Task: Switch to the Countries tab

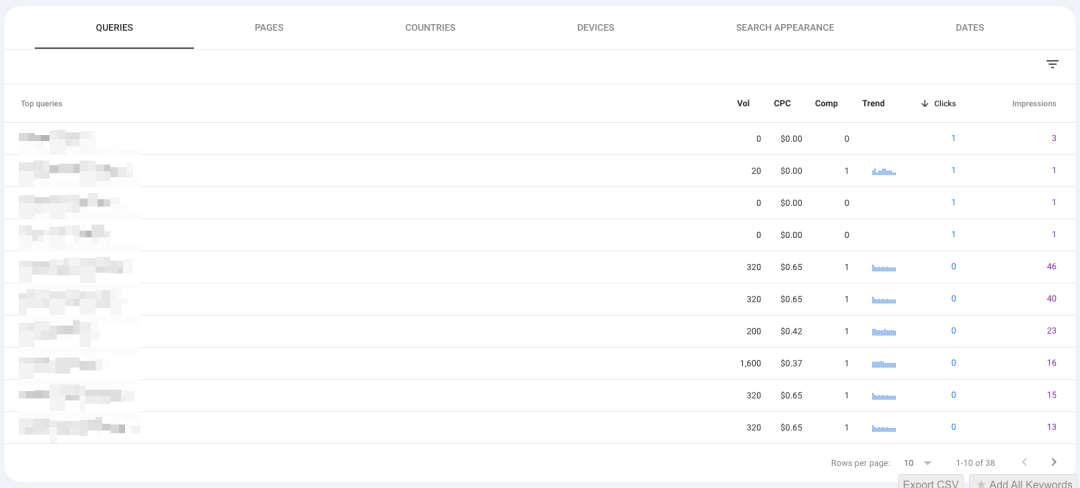Action: [430, 28]
